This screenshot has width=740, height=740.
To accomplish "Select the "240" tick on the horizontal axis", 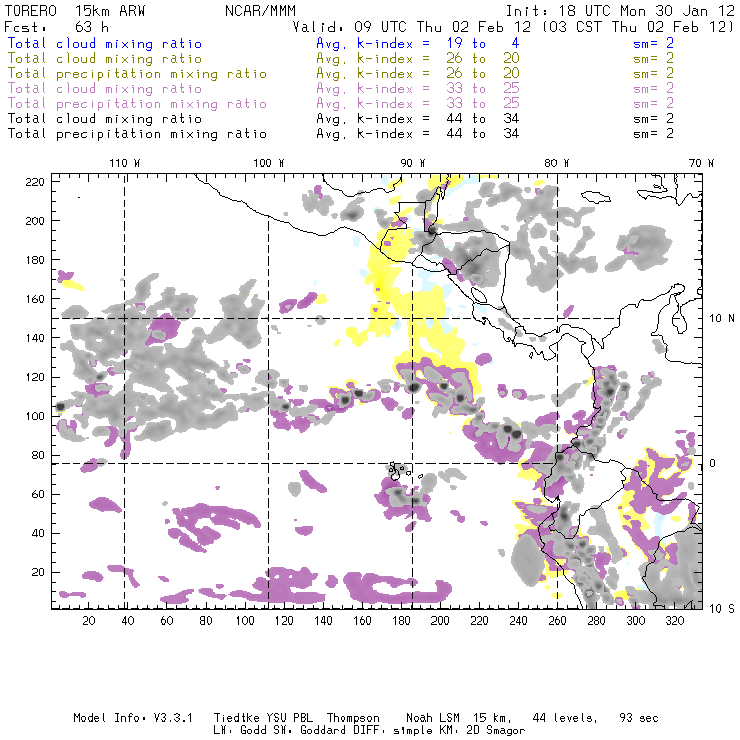I will pyautogui.click(x=518, y=621).
